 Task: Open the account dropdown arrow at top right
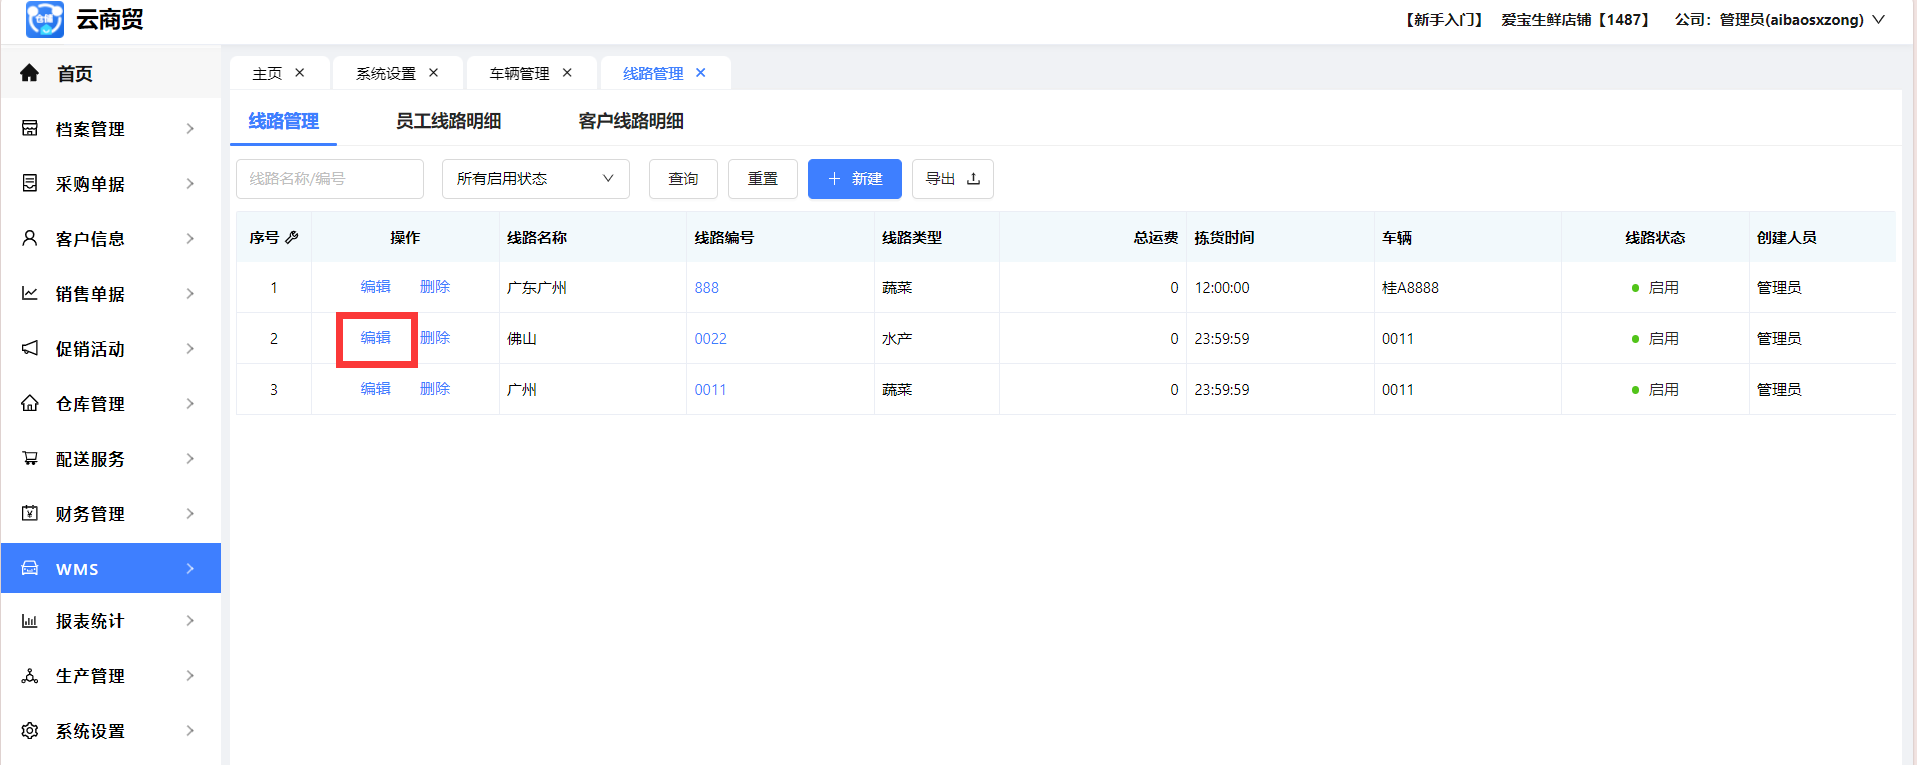coord(1878,20)
